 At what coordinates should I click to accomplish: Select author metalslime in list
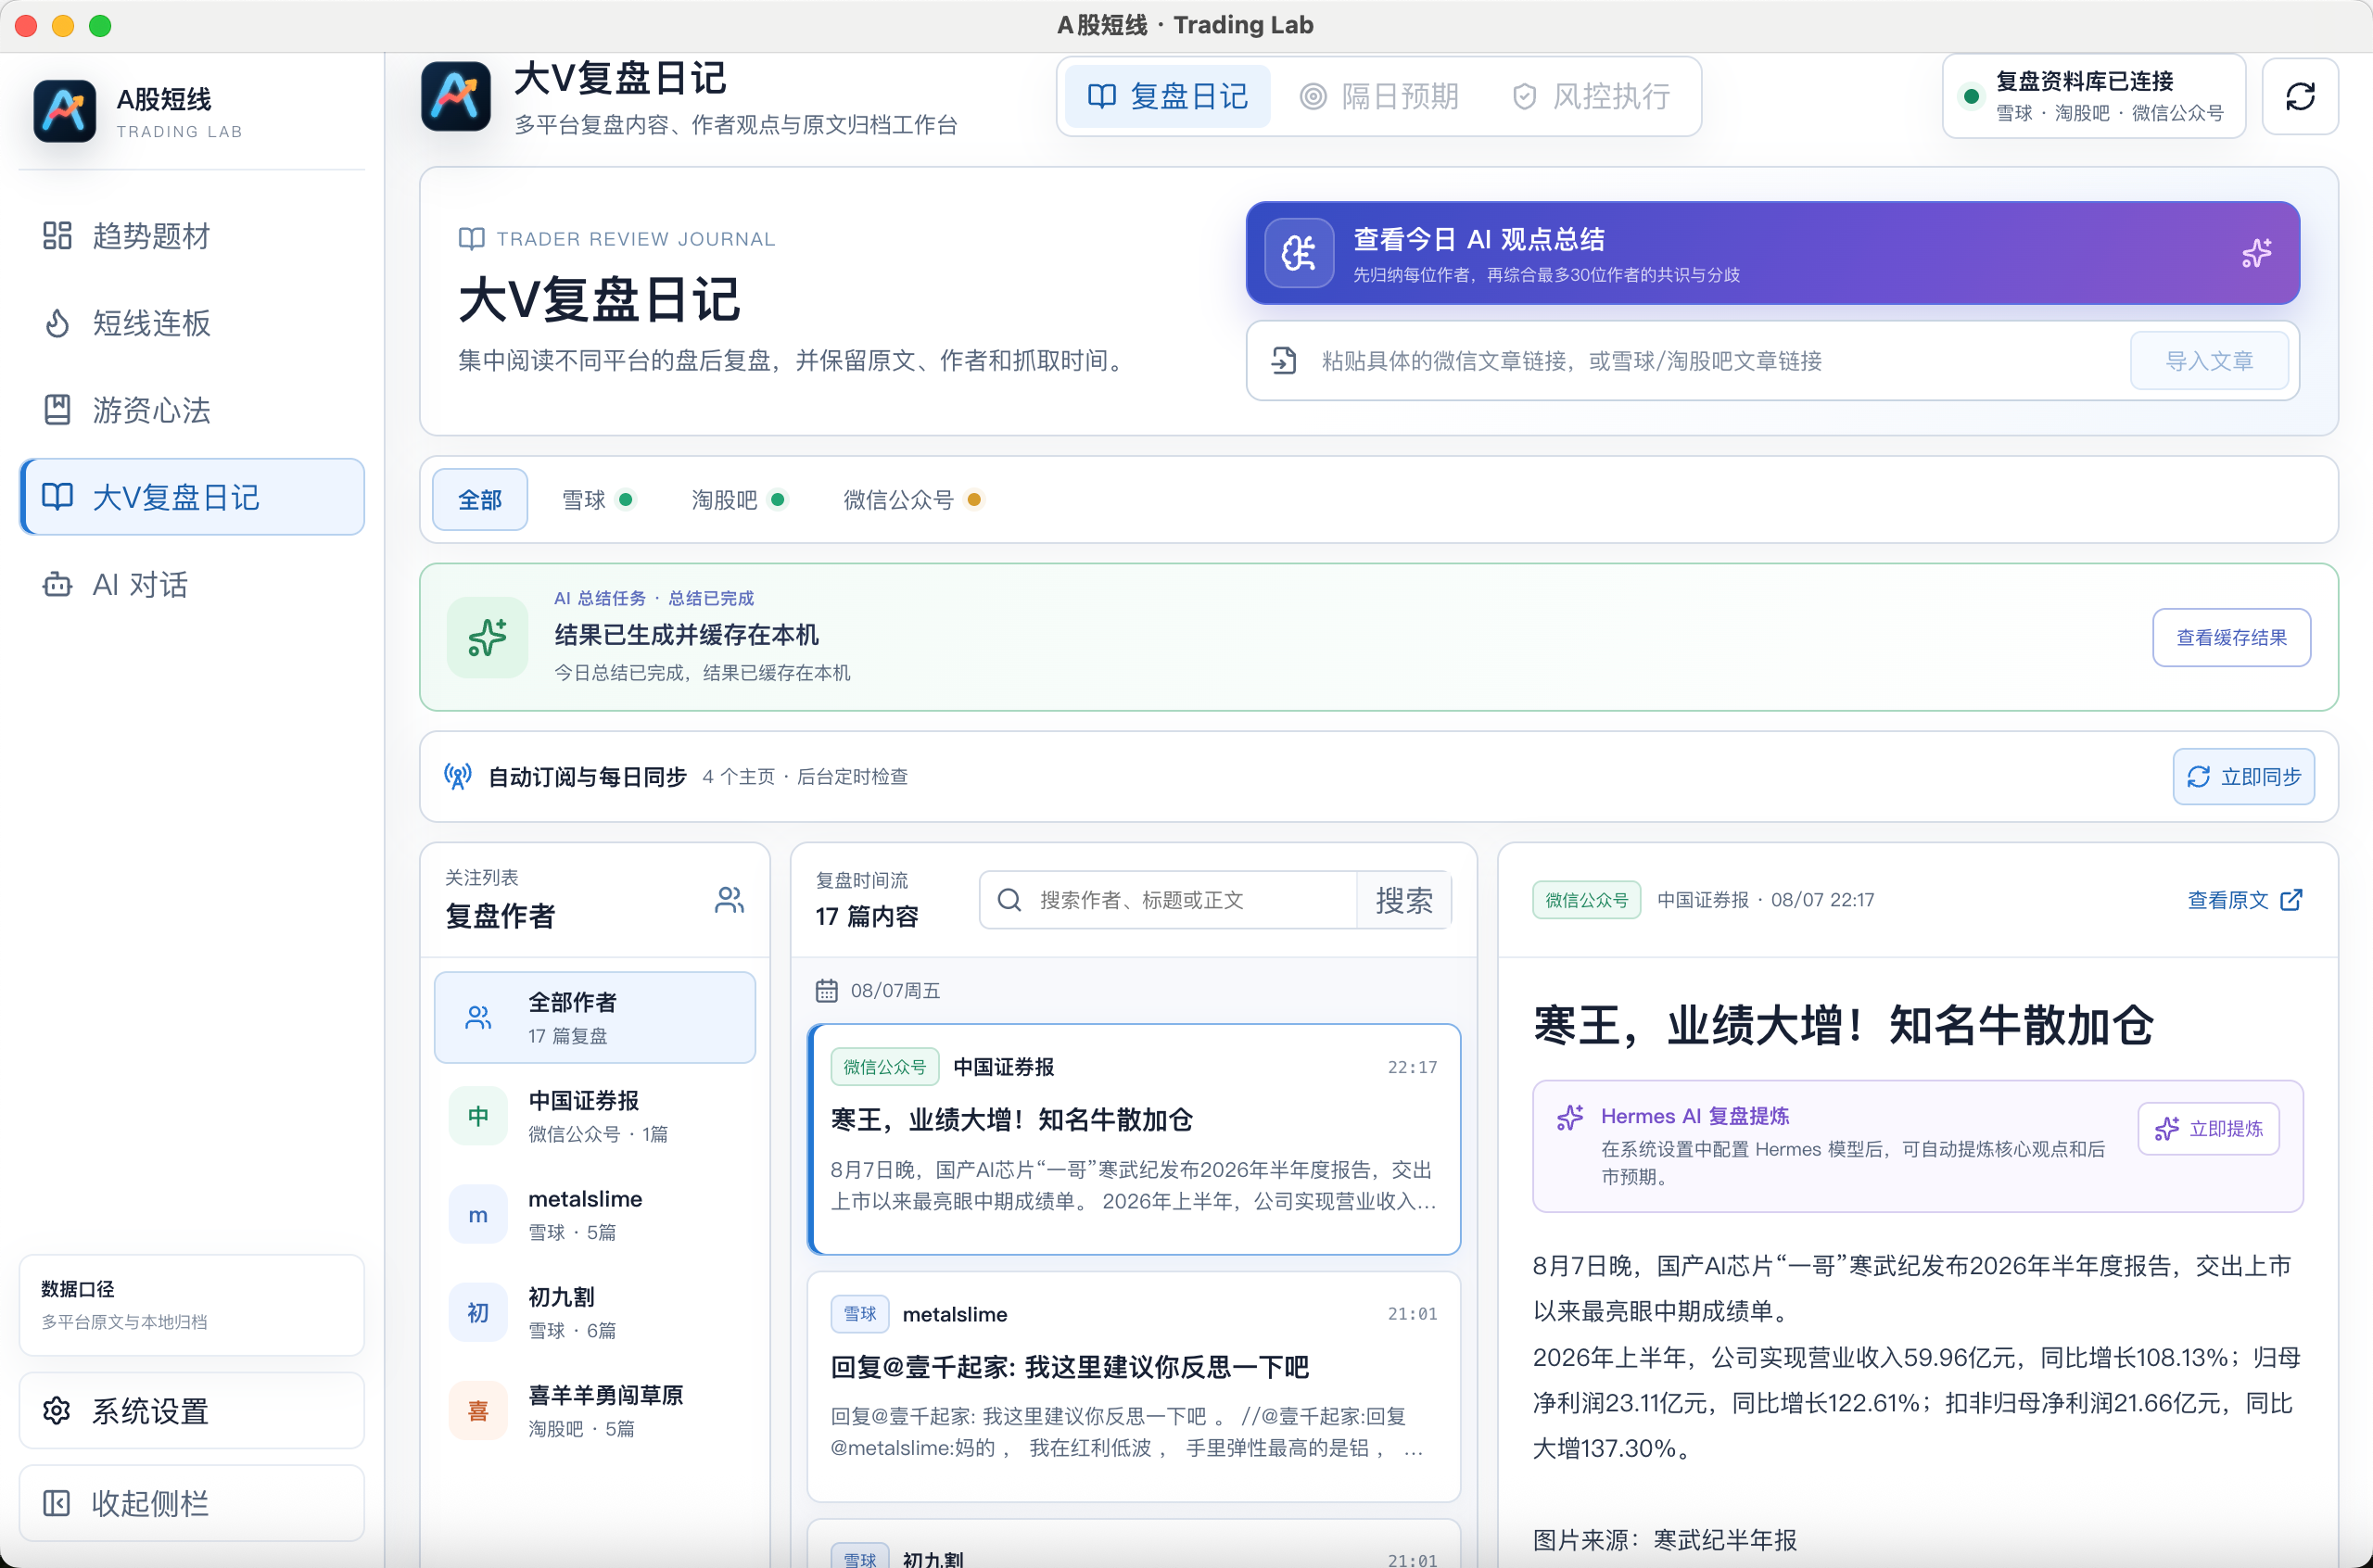(594, 1213)
